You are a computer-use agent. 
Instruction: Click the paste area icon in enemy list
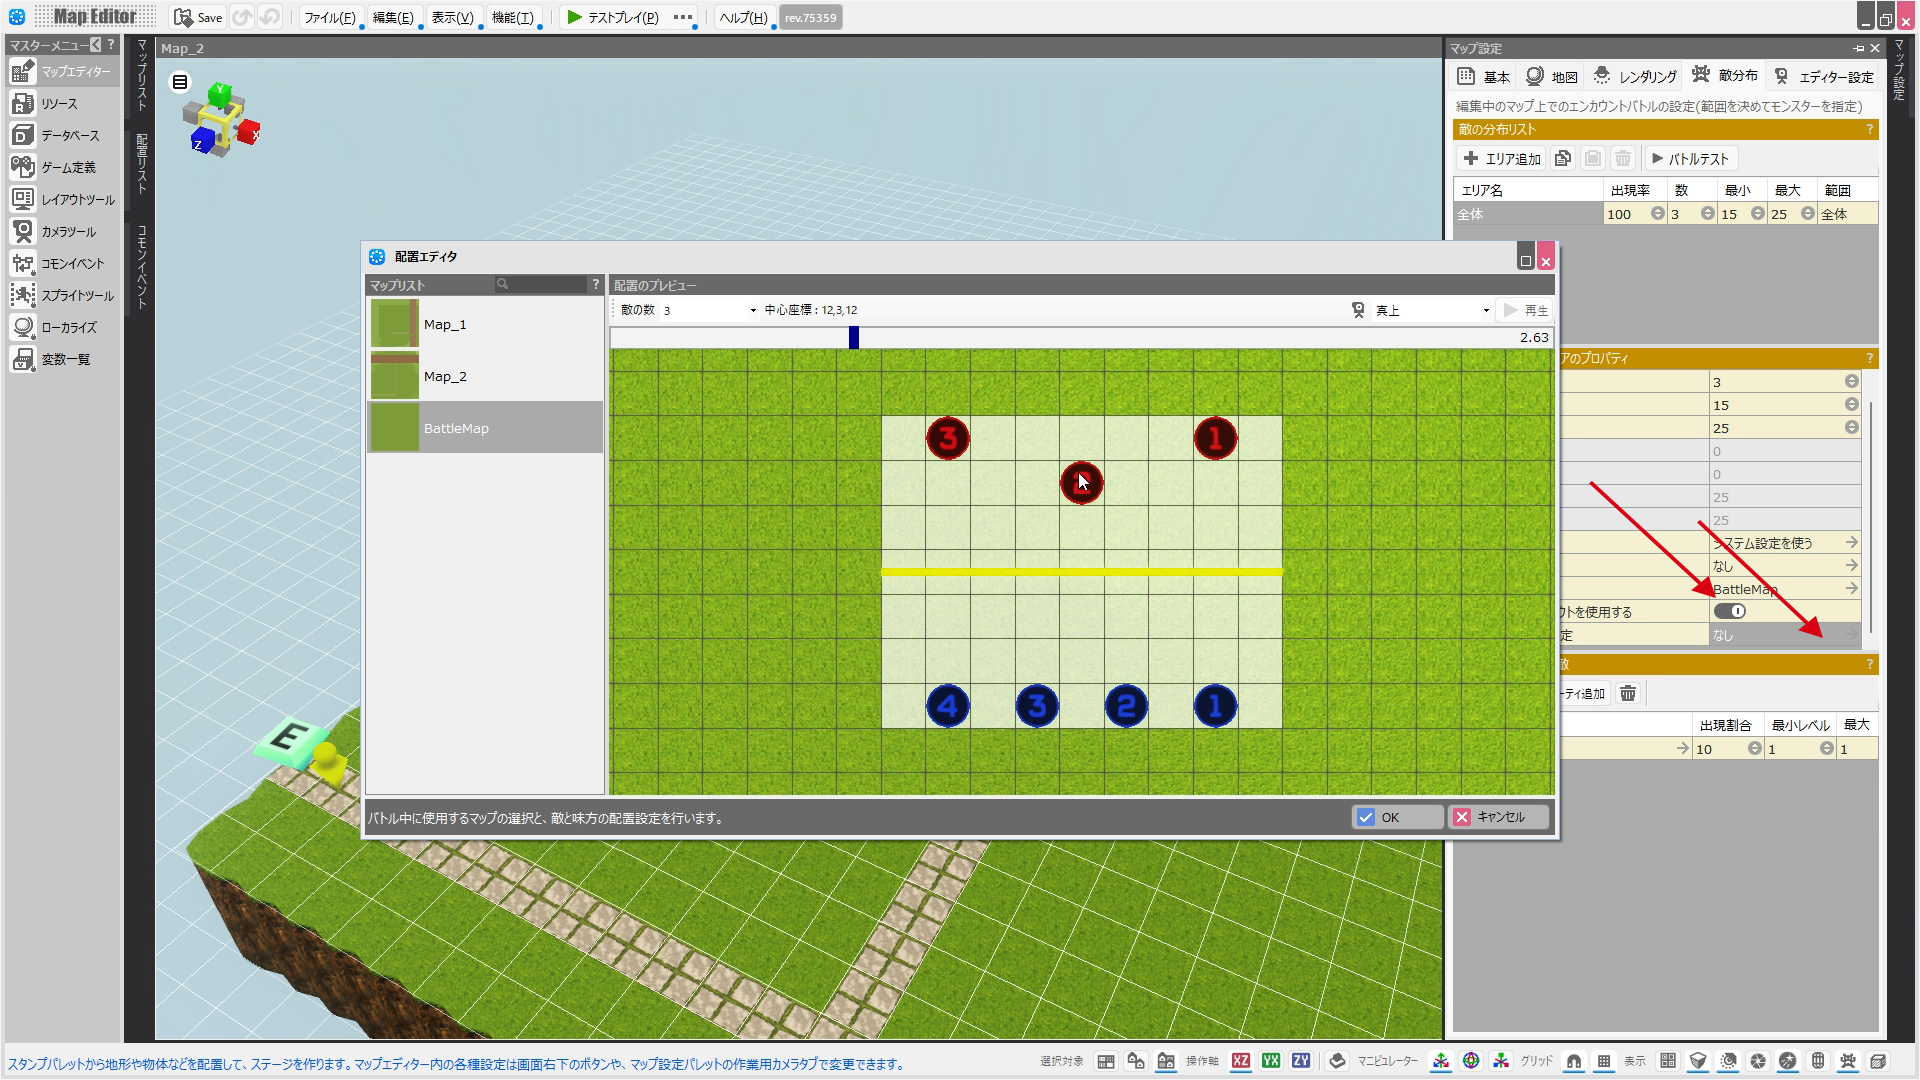click(1593, 158)
